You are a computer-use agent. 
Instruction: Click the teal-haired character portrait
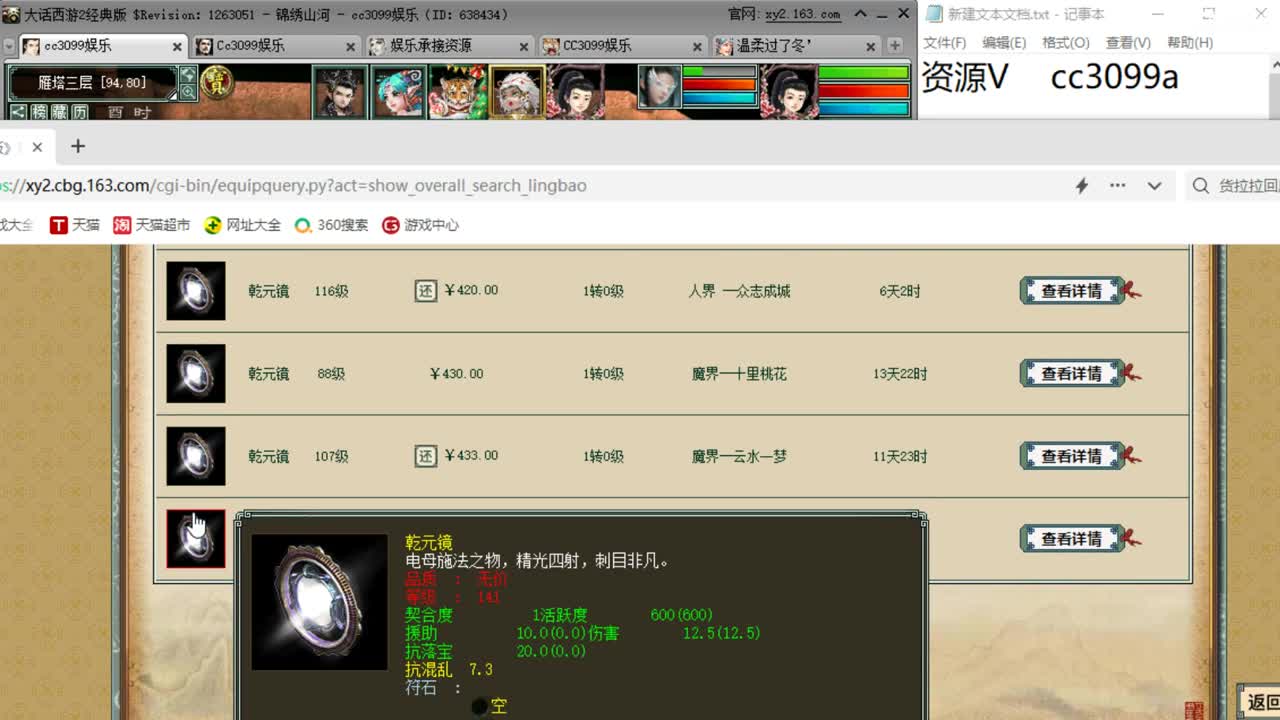[399, 92]
